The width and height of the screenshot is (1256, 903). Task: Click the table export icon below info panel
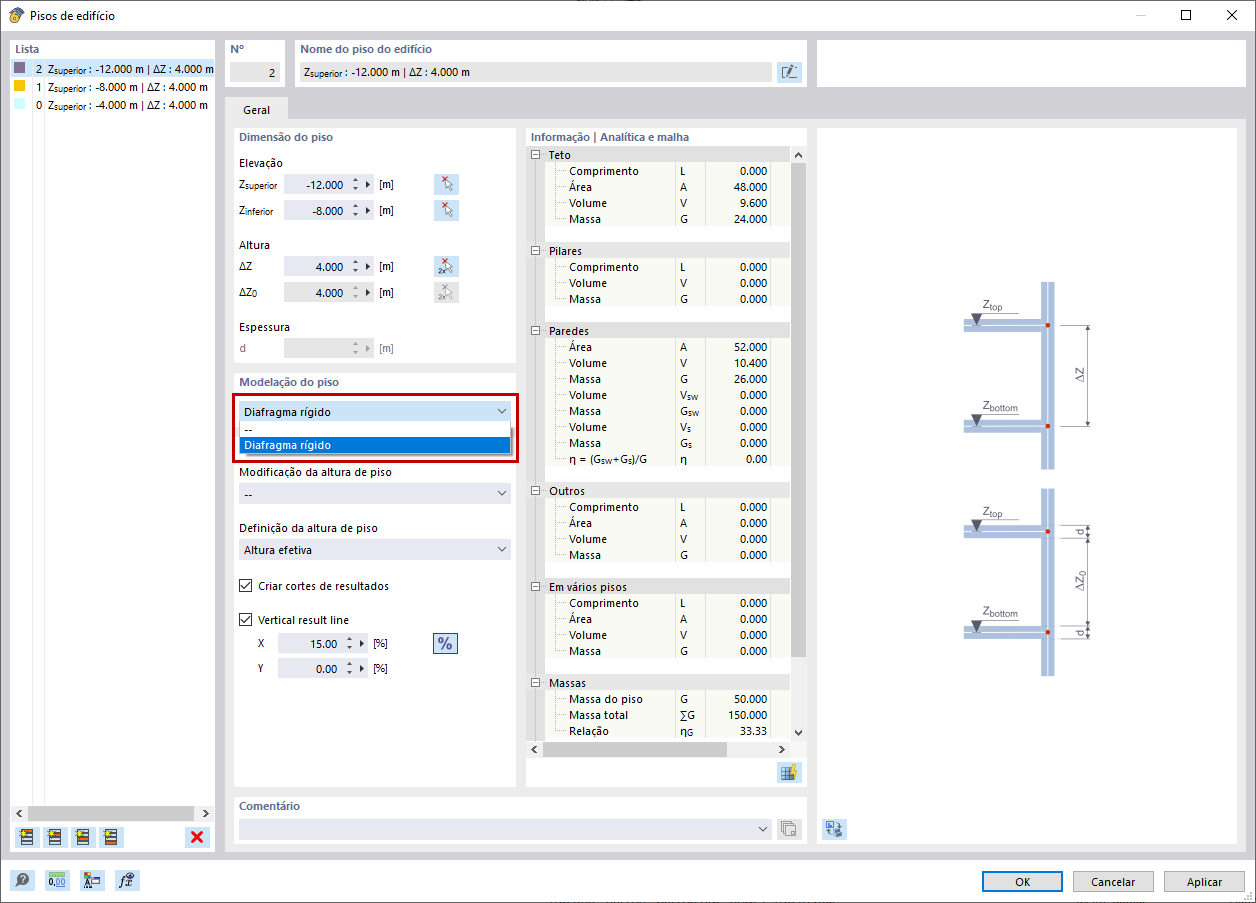tap(789, 772)
